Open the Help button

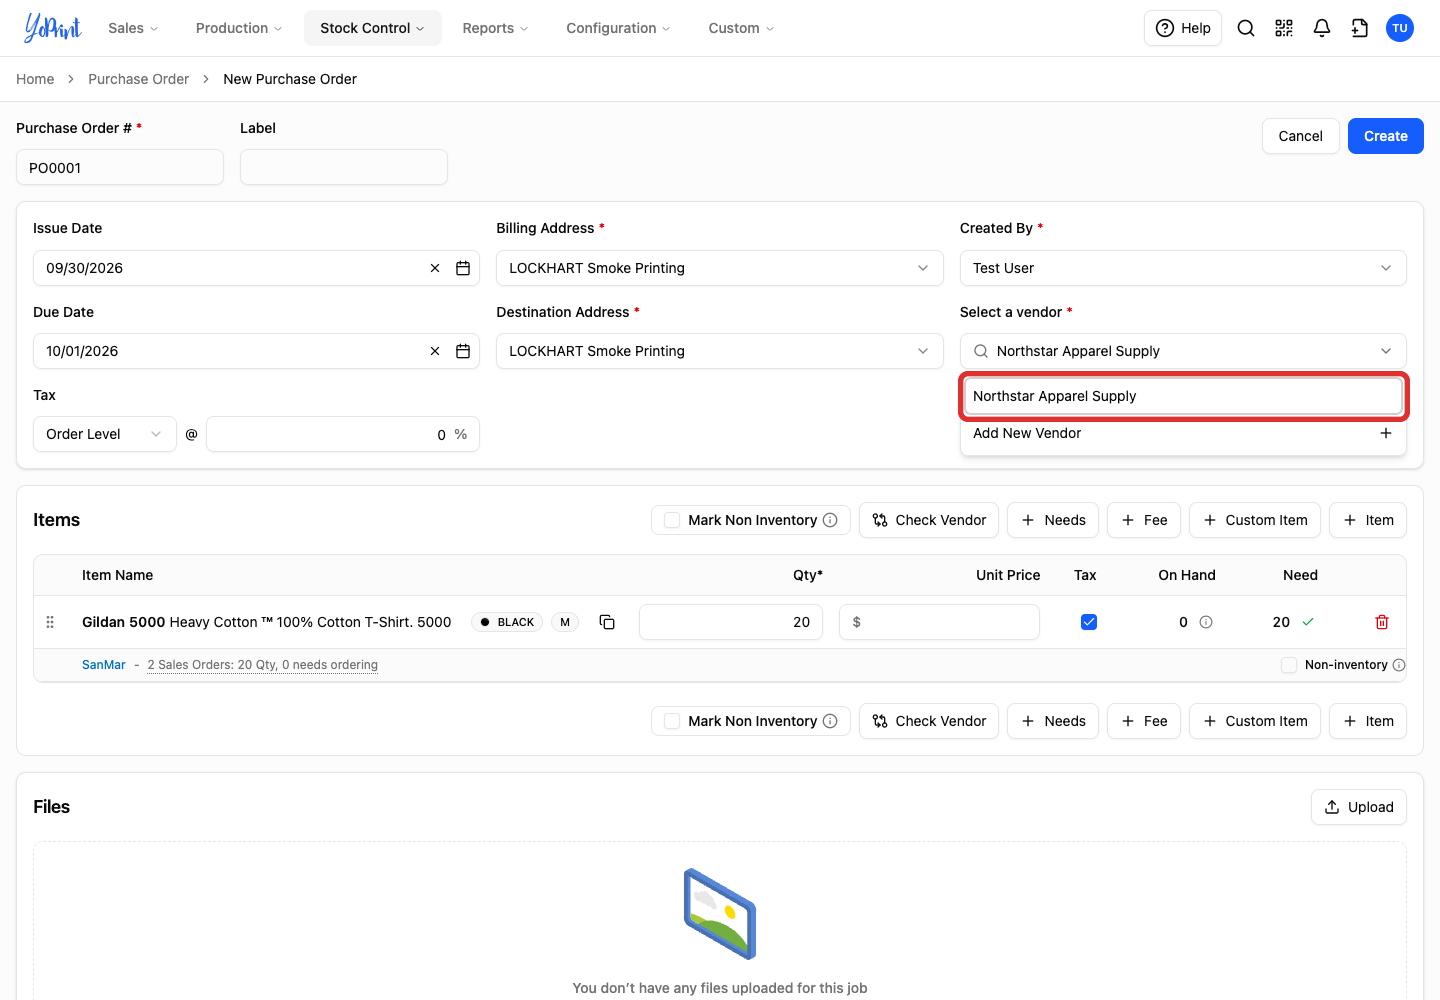[1183, 28]
